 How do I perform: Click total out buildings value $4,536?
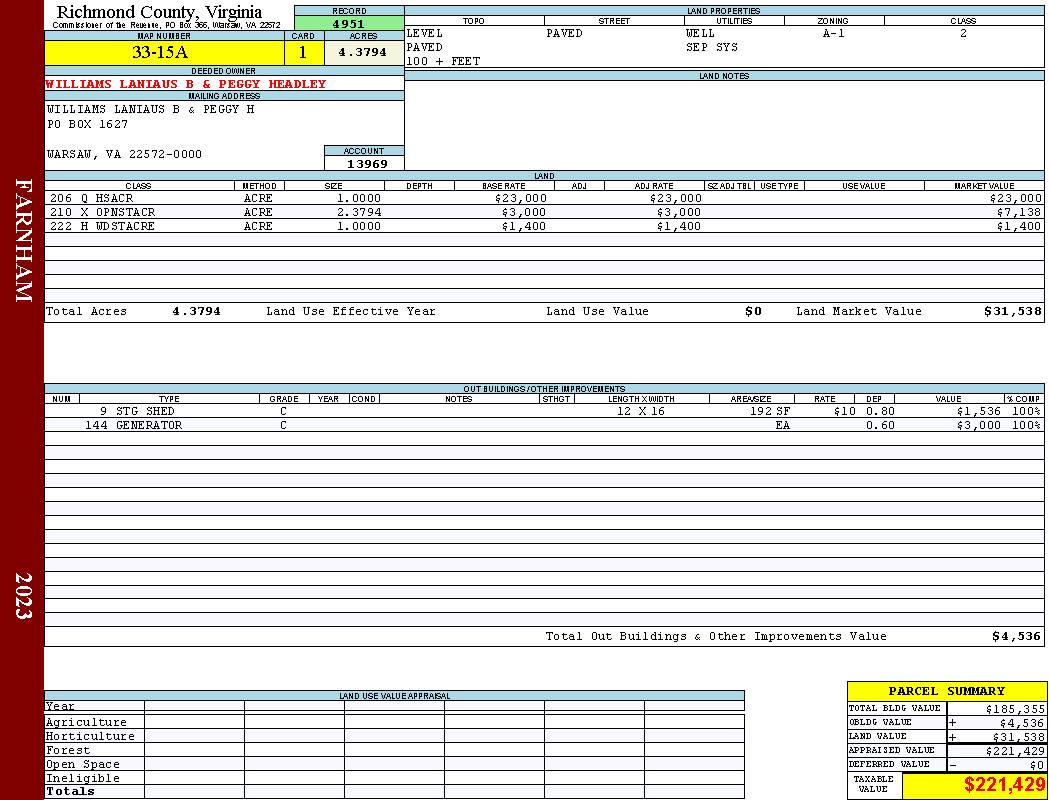1017,637
